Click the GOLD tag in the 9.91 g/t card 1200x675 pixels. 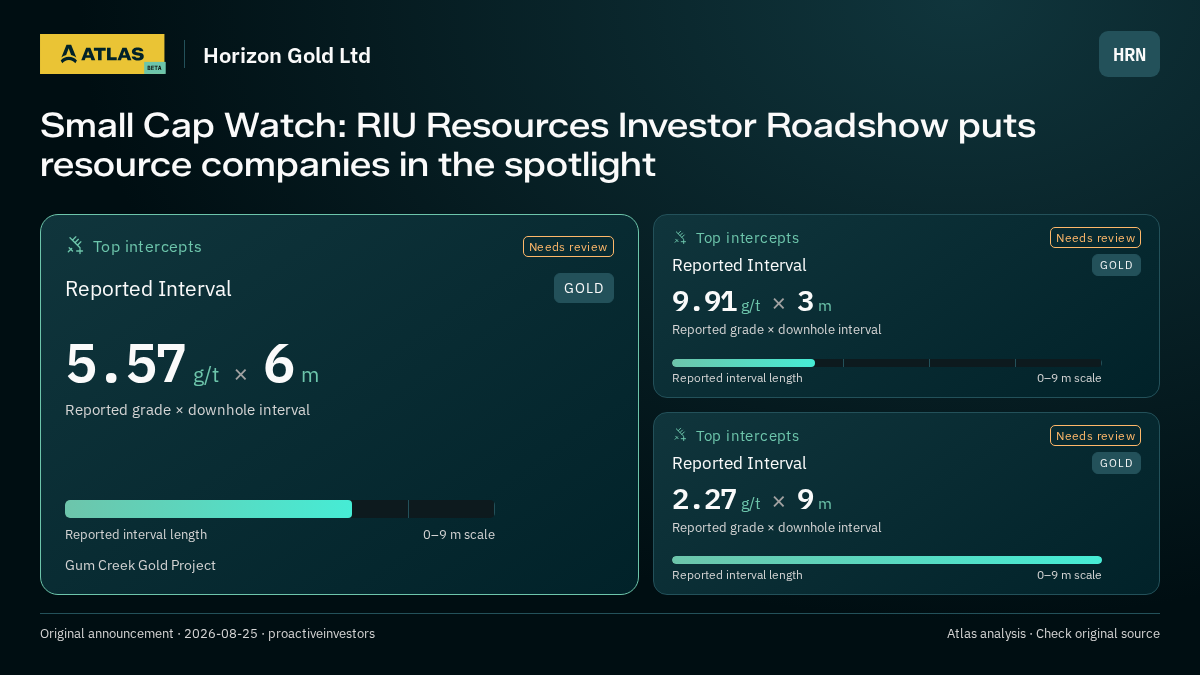point(1116,265)
